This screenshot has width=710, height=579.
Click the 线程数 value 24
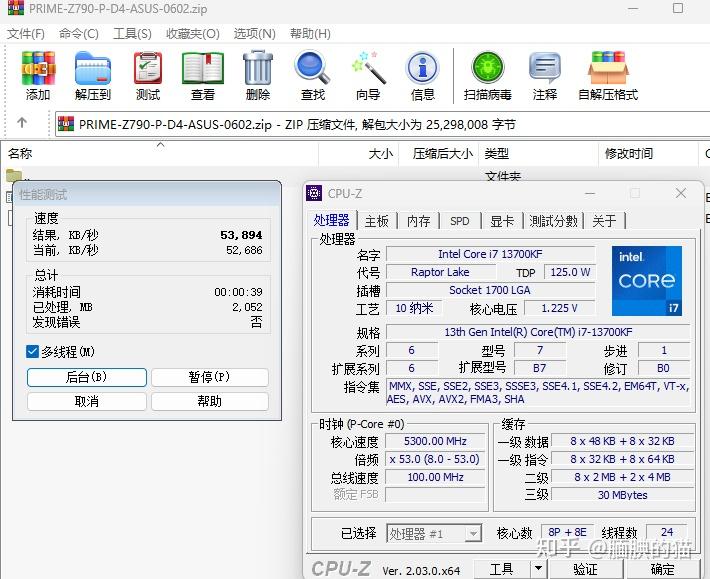tap(667, 532)
